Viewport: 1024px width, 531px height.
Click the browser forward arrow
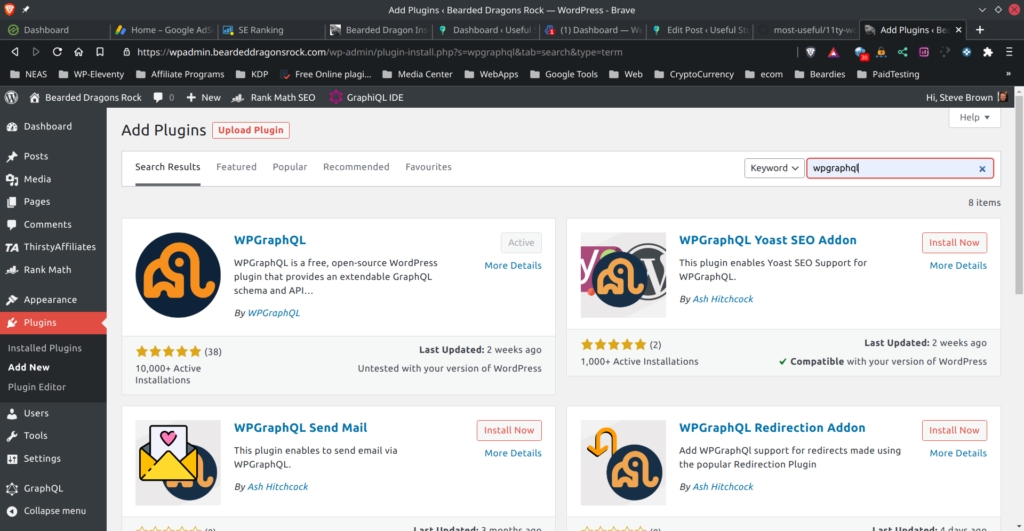(36, 52)
